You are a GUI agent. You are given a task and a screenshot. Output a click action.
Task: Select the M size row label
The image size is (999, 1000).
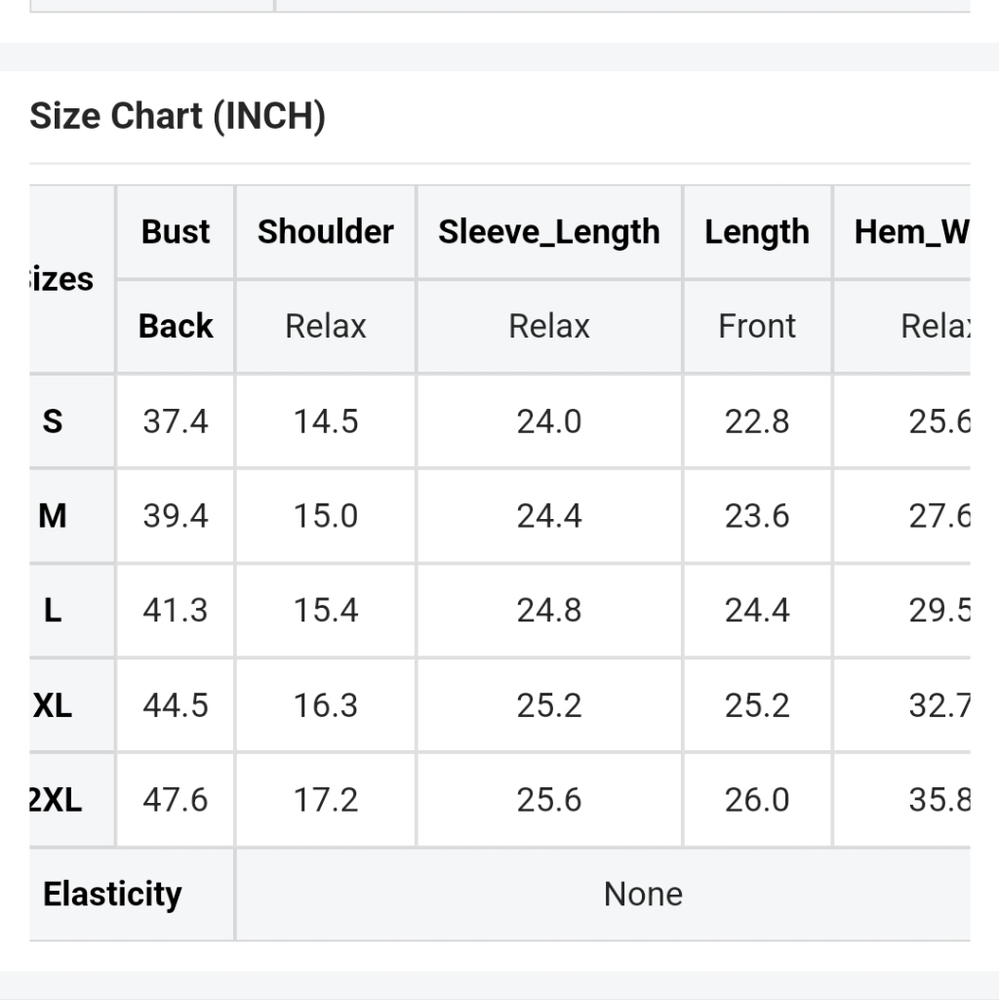pos(52,516)
